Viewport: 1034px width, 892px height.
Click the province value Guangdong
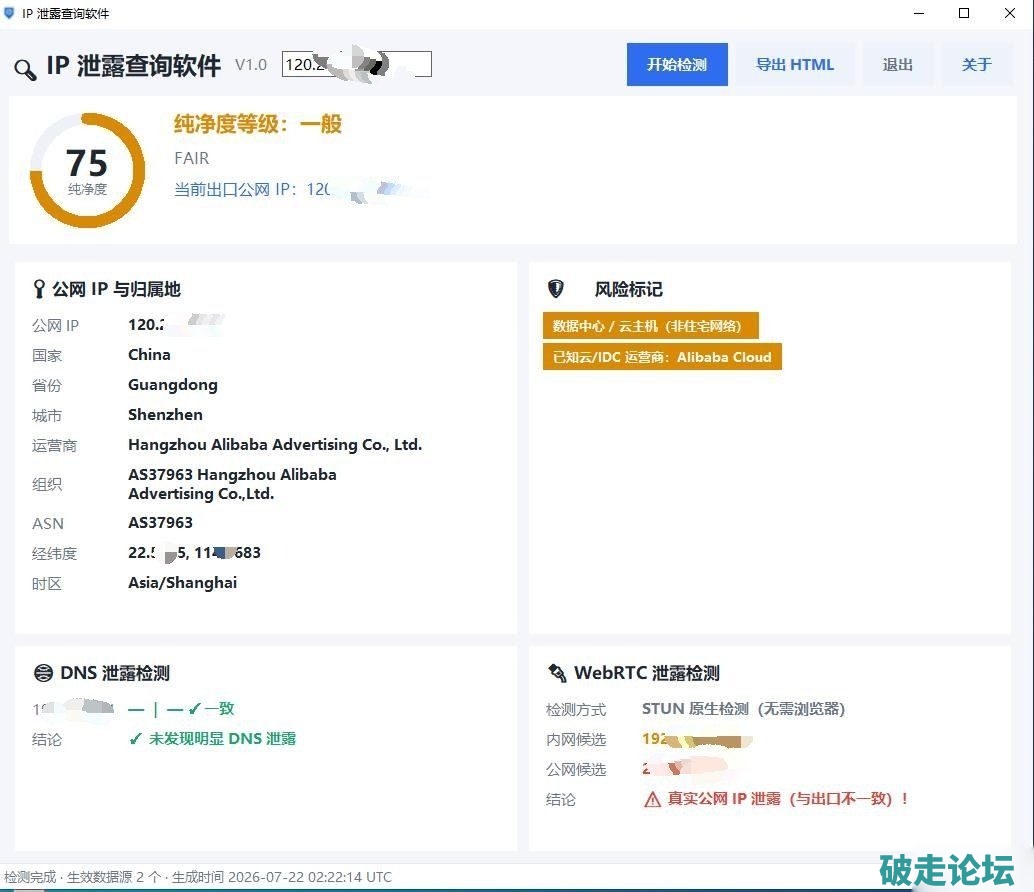(173, 385)
